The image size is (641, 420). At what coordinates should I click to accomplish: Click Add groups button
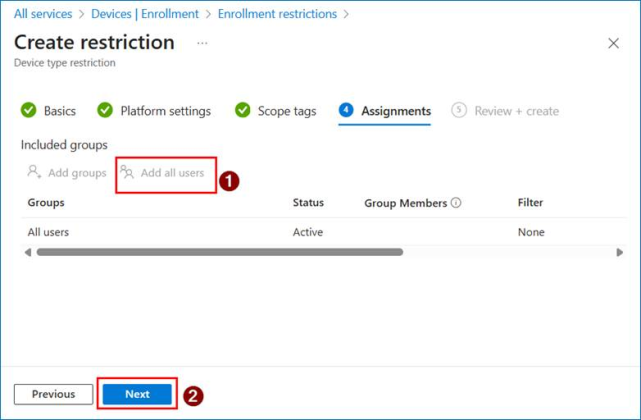[67, 173]
